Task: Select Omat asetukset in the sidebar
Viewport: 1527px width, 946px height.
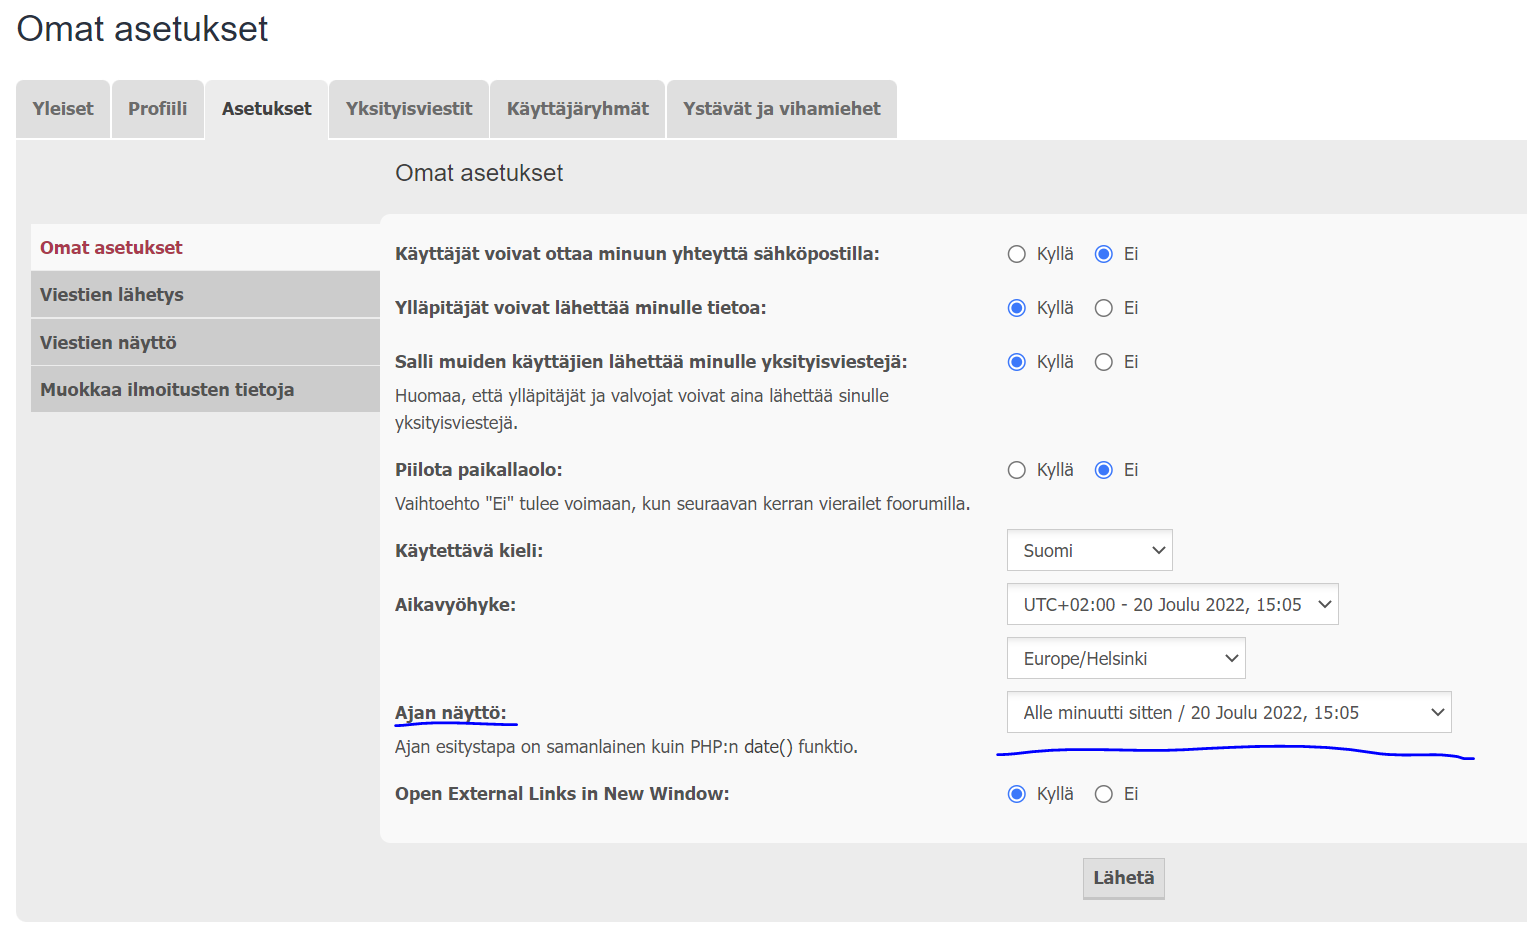Action: tap(111, 248)
